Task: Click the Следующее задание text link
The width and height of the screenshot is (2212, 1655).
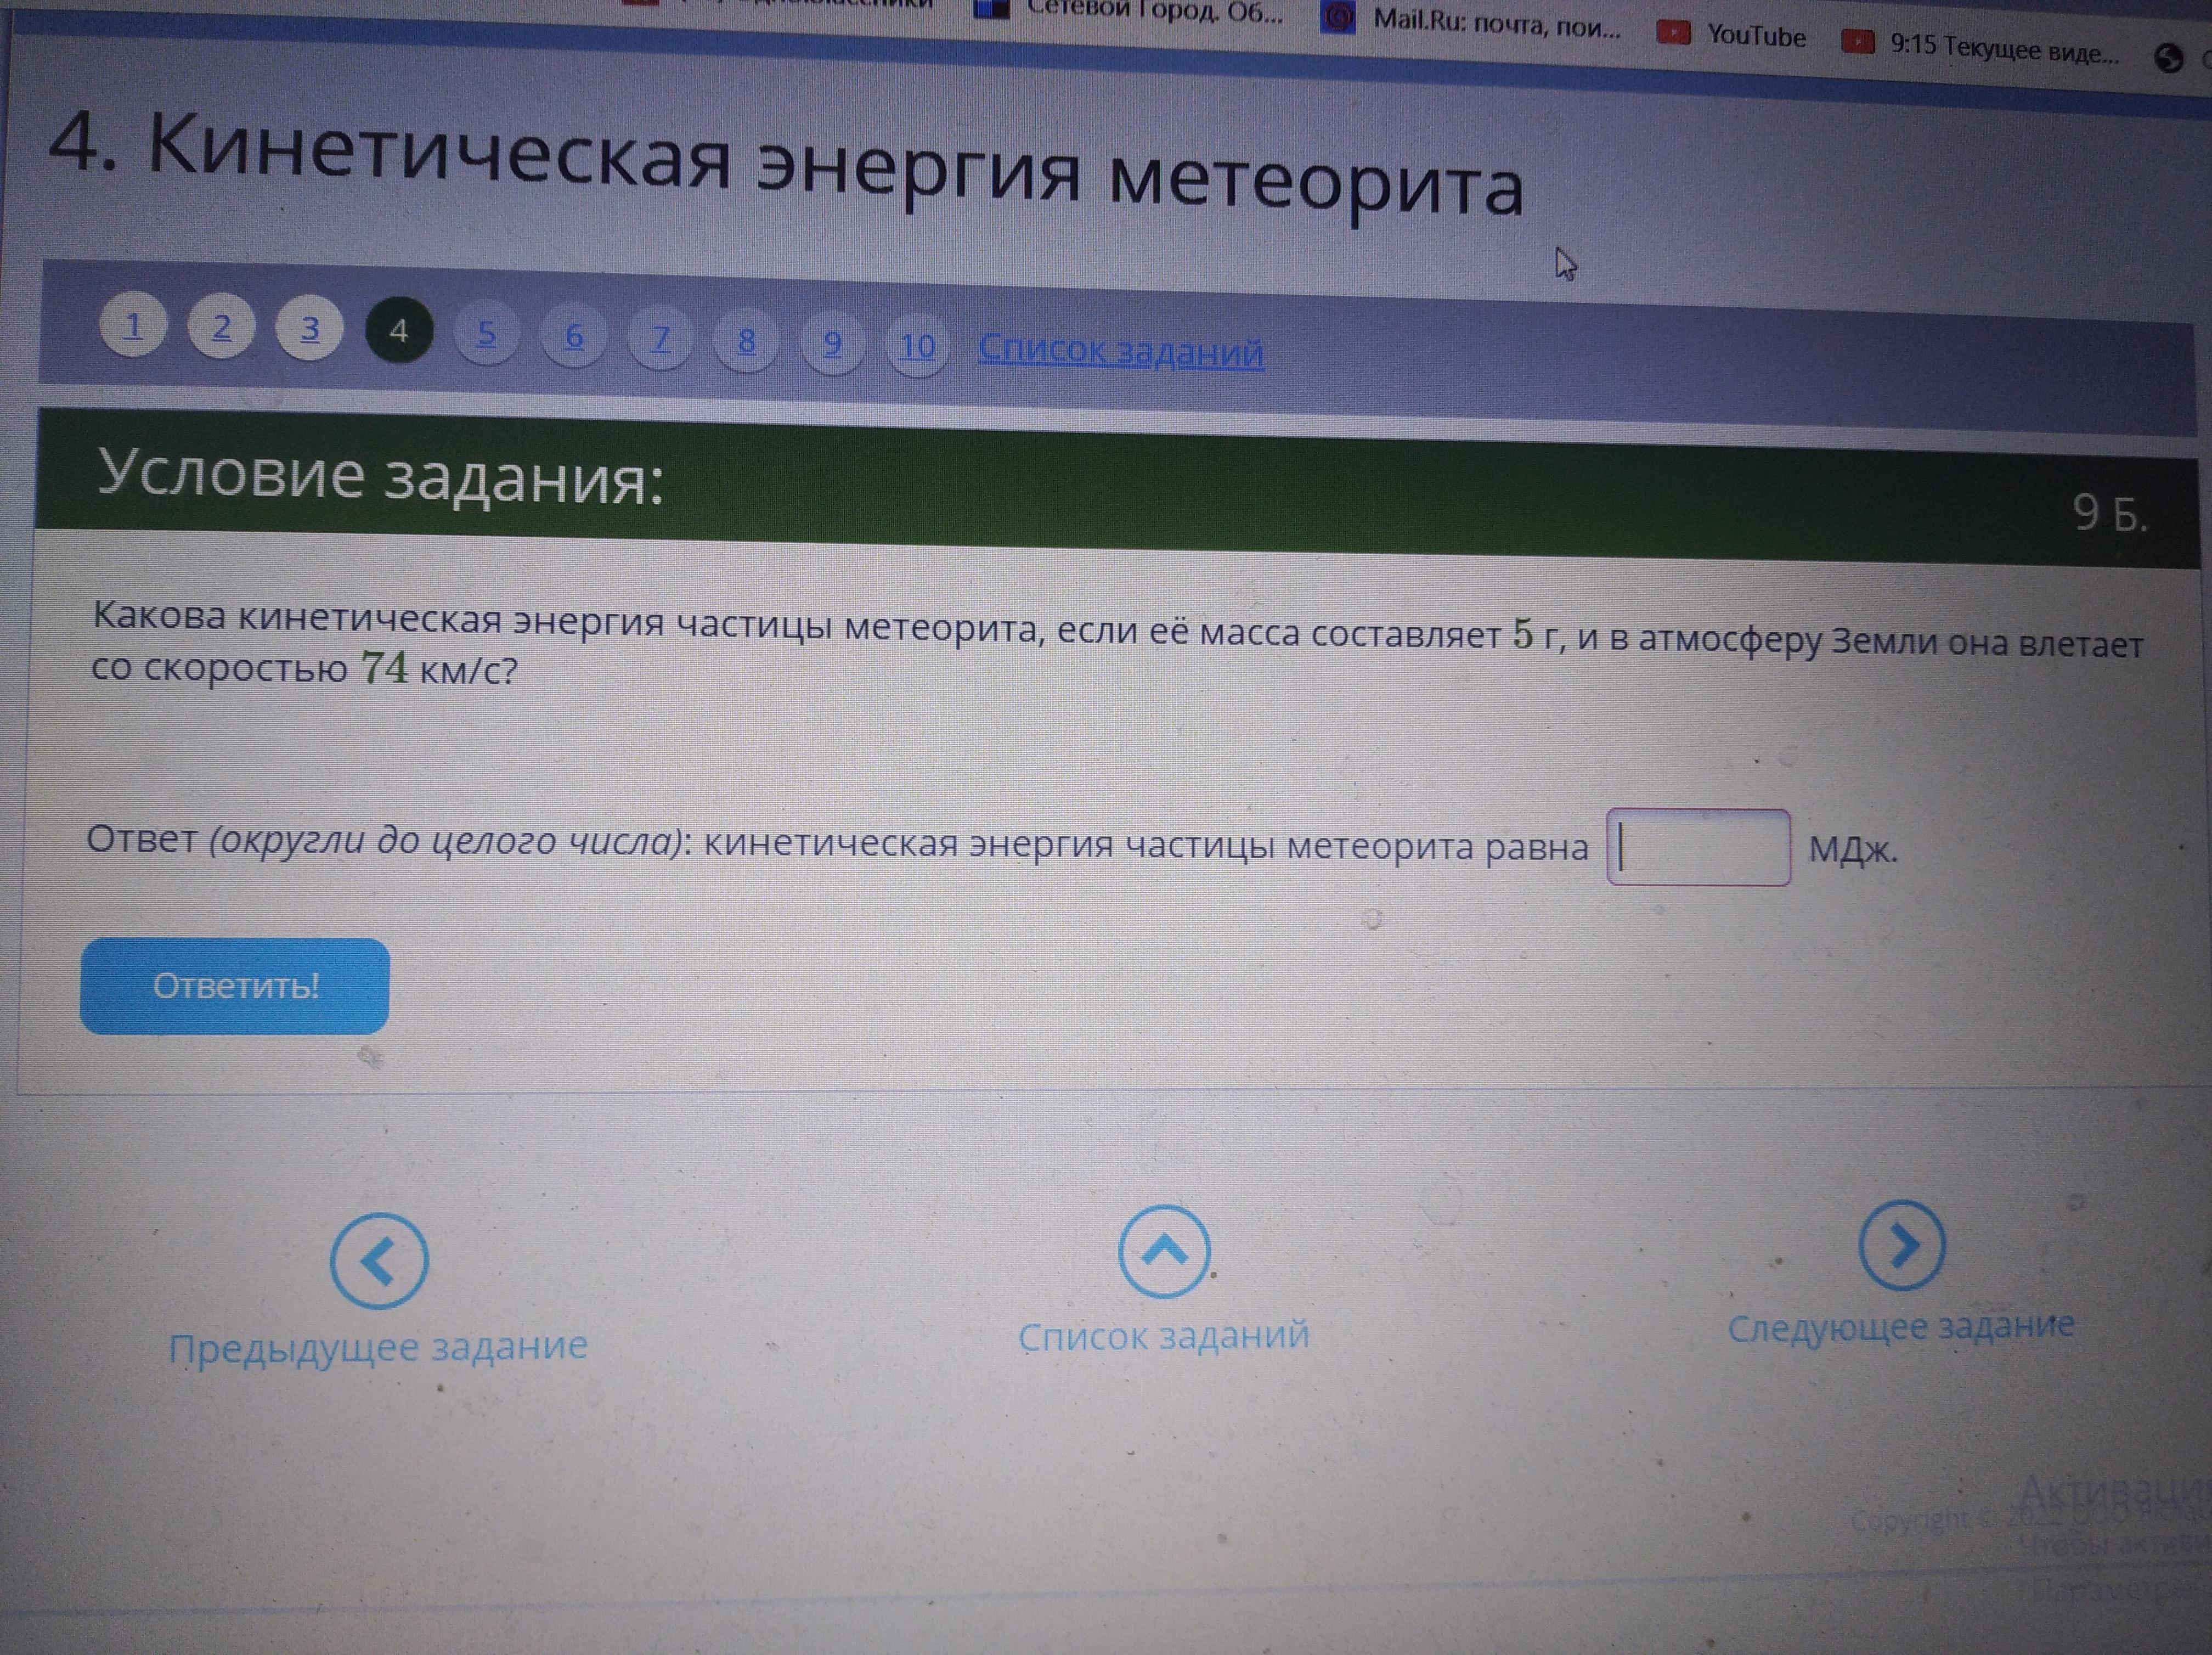Action: [x=1901, y=1327]
